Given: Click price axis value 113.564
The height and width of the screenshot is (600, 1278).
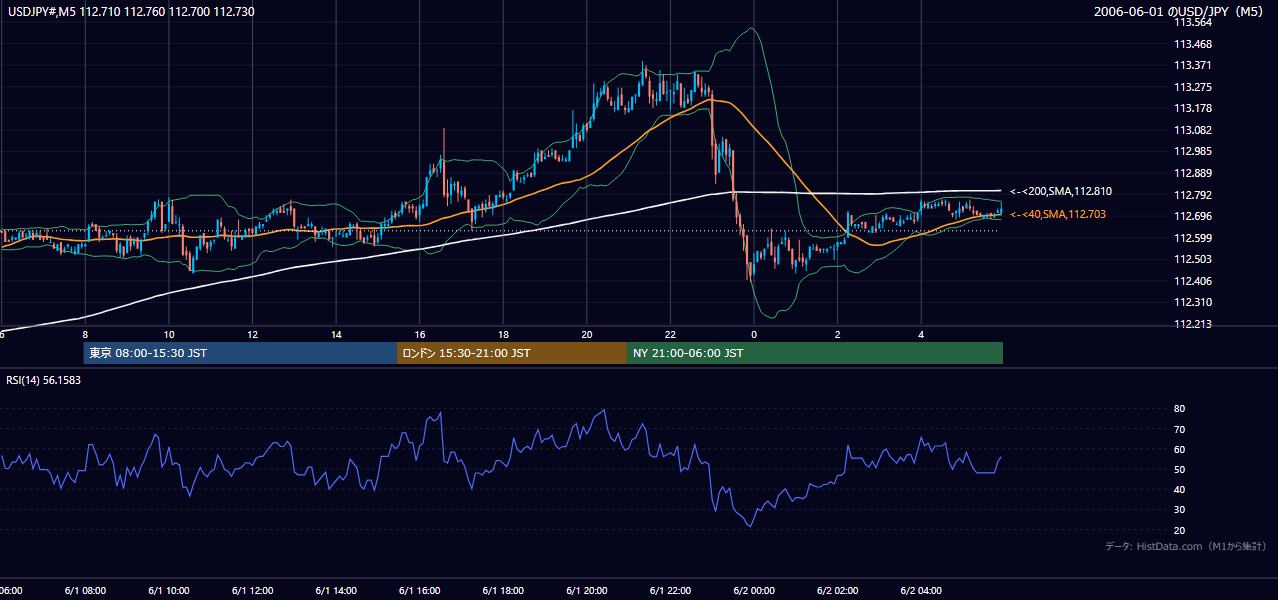Looking at the screenshot, I should pyautogui.click(x=1192, y=22).
